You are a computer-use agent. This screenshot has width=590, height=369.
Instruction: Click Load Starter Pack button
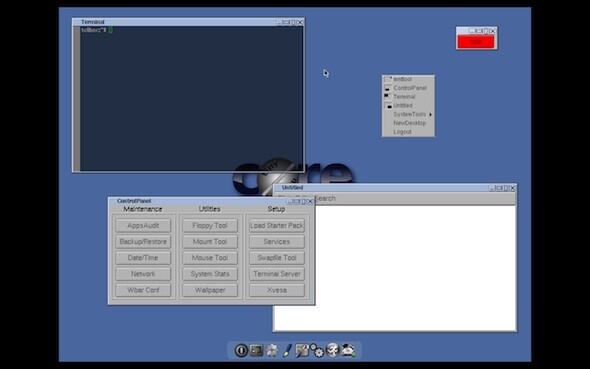(277, 225)
